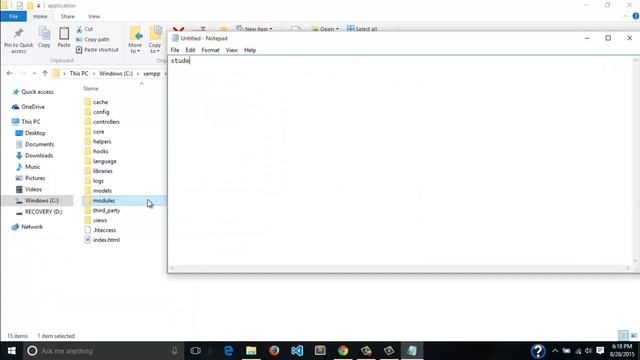Open Notepad Edit menu

190,50
